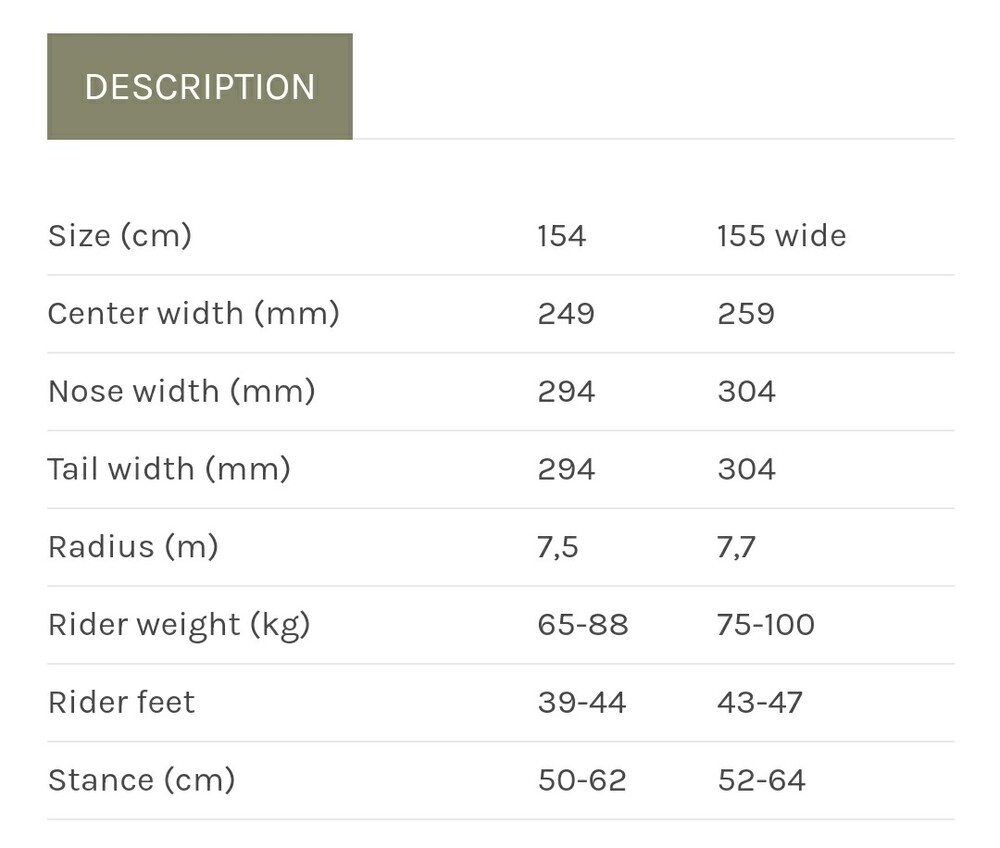The height and width of the screenshot is (848, 1000).
Task: Select the 155 wide column header
Action: [x=781, y=236]
